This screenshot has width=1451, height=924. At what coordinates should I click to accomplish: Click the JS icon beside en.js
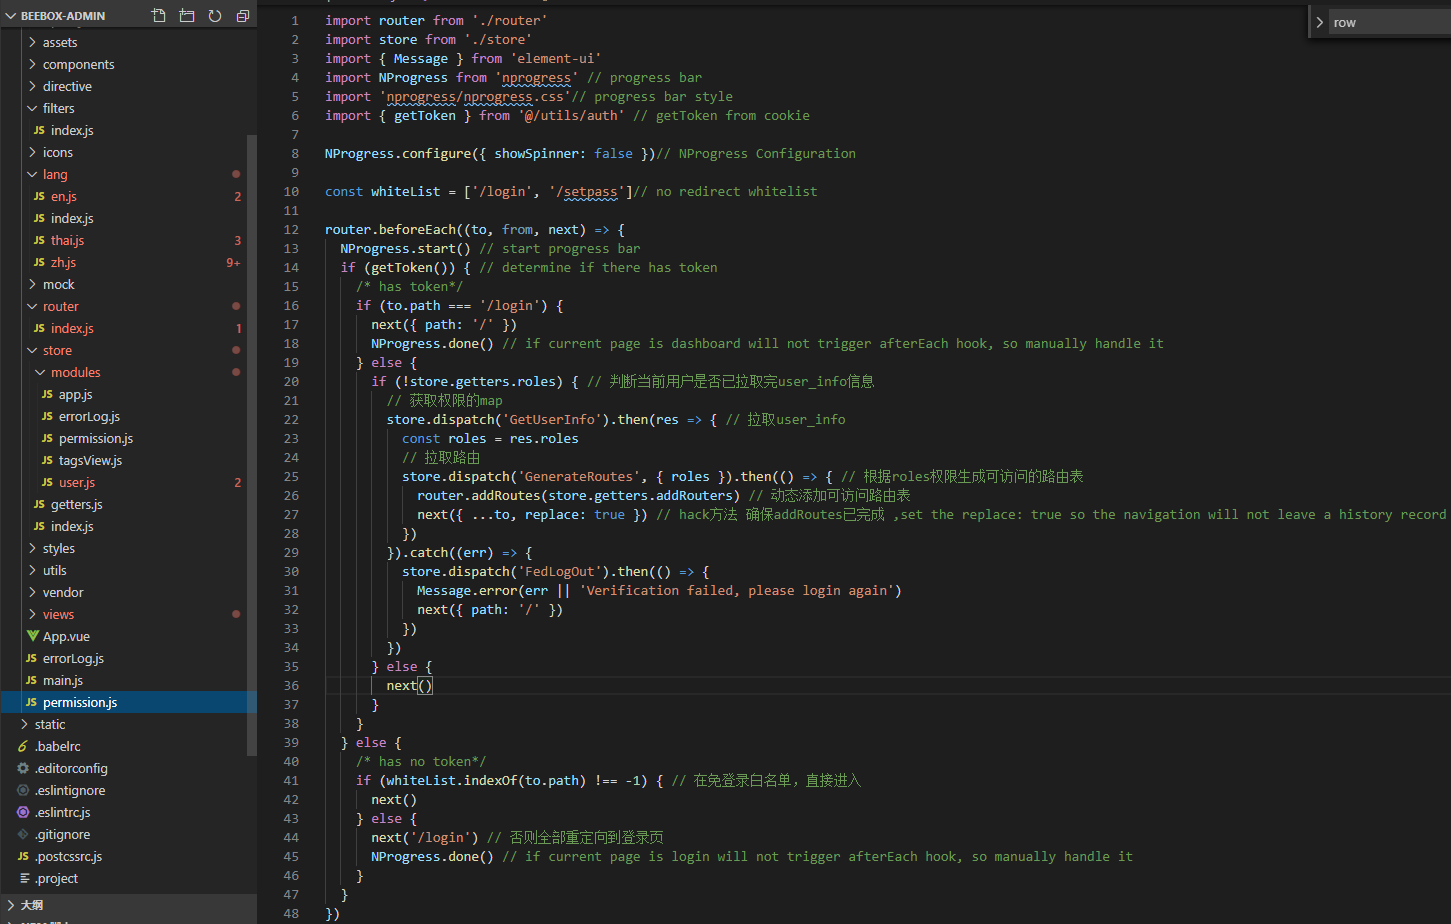tap(39, 196)
